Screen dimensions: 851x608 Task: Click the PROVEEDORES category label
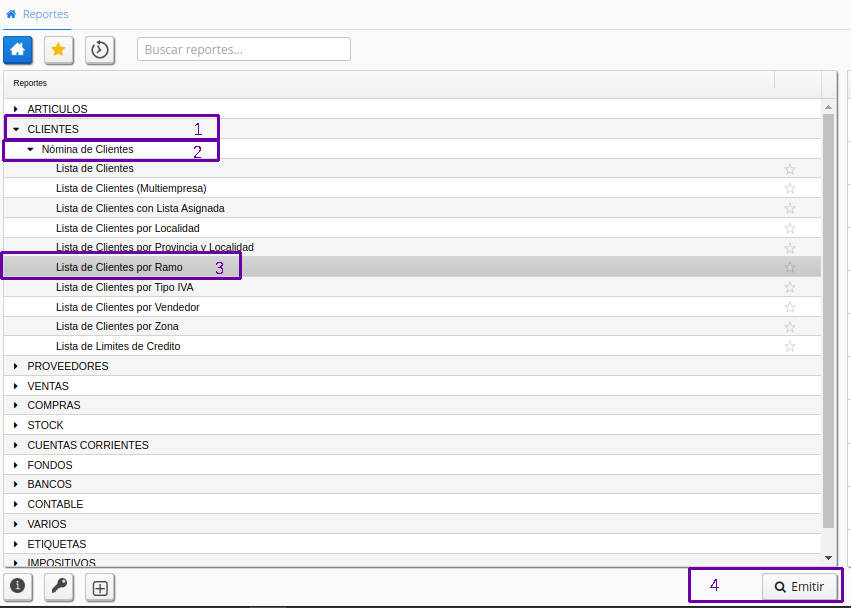68,366
